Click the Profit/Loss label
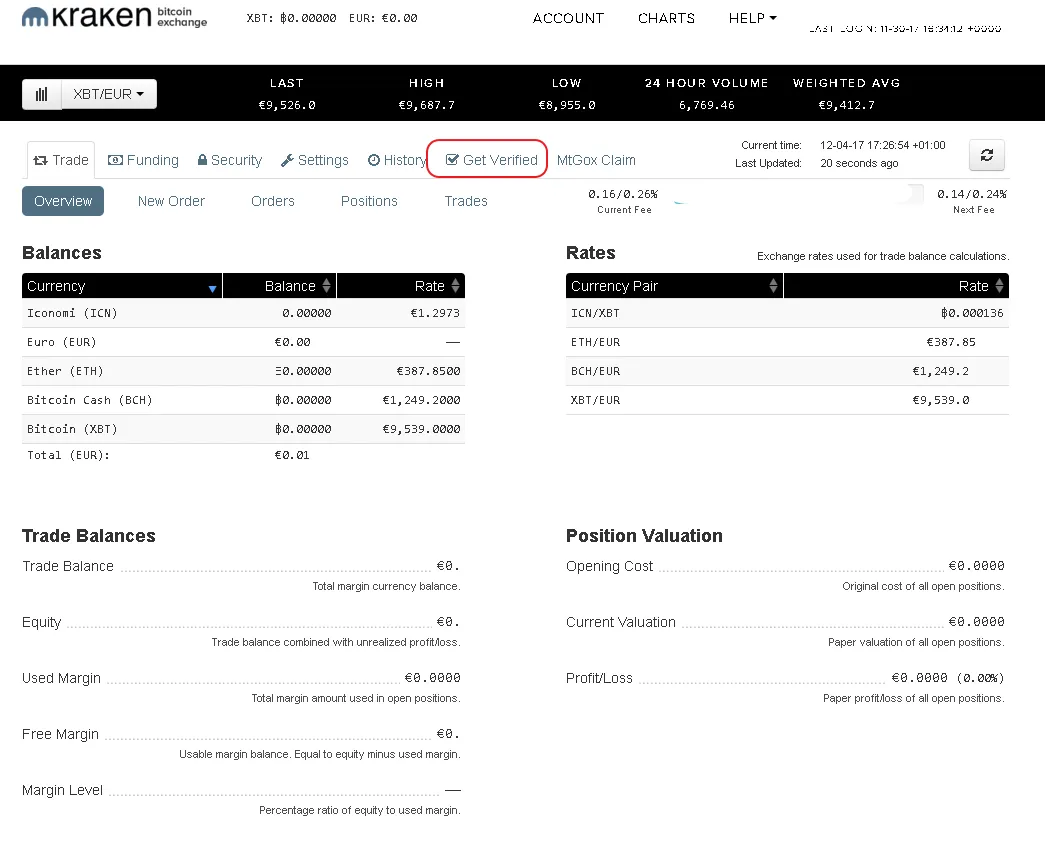Screen dimensions: 1045x860 click(599, 678)
